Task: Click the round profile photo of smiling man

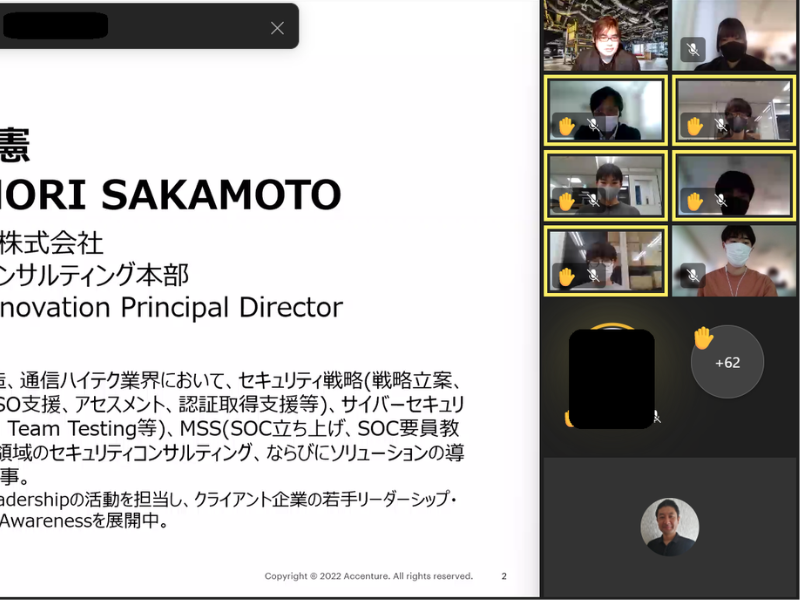Action: (x=670, y=527)
